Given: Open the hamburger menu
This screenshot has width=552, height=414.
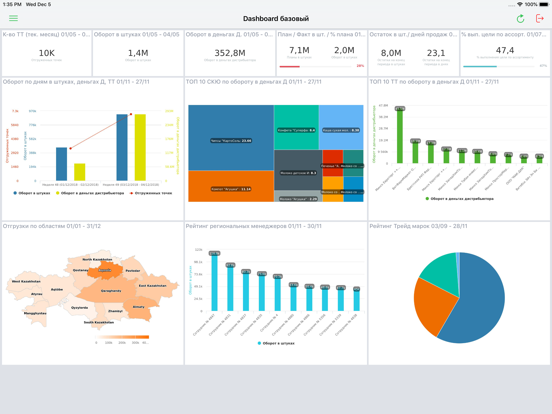Looking at the screenshot, I should [x=13, y=18].
